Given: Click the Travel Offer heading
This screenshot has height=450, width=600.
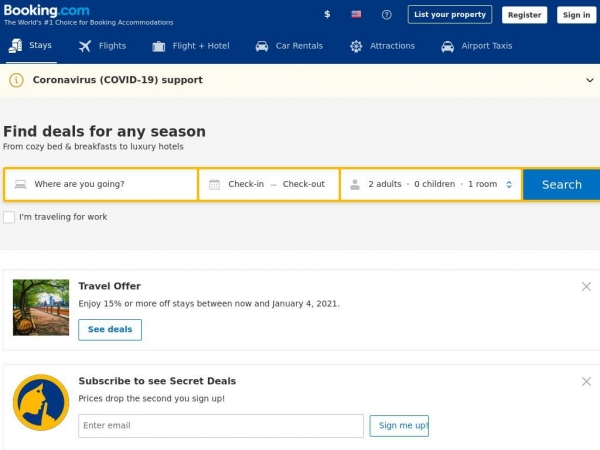Looking at the screenshot, I should [x=109, y=286].
